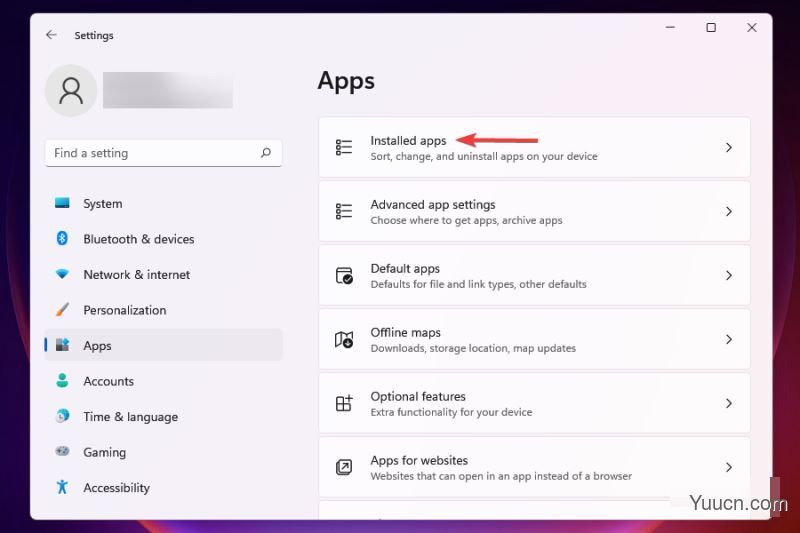The height and width of the screenshot is (533, 800).
Task: Click 'Websites that can open in an app' text
Action: [x=501, y=476]
